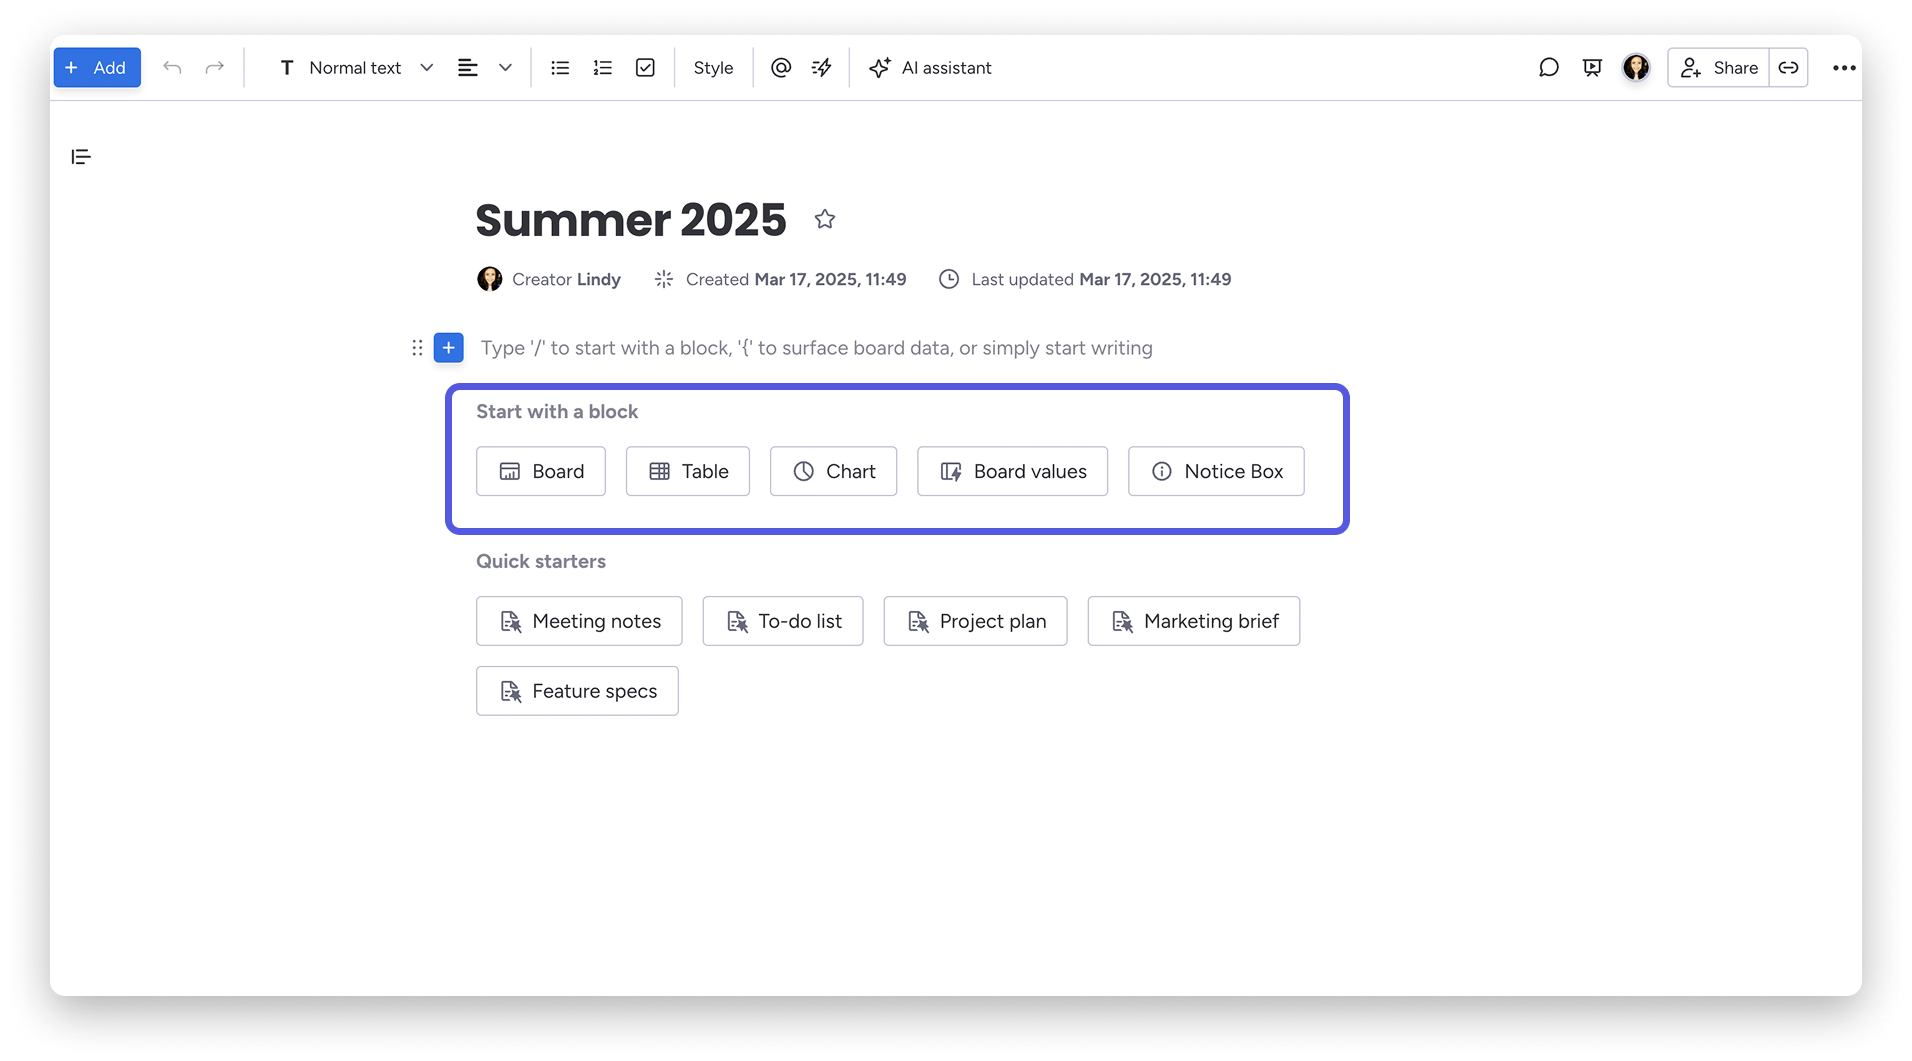Insert a Table block

tap(688, 471)
